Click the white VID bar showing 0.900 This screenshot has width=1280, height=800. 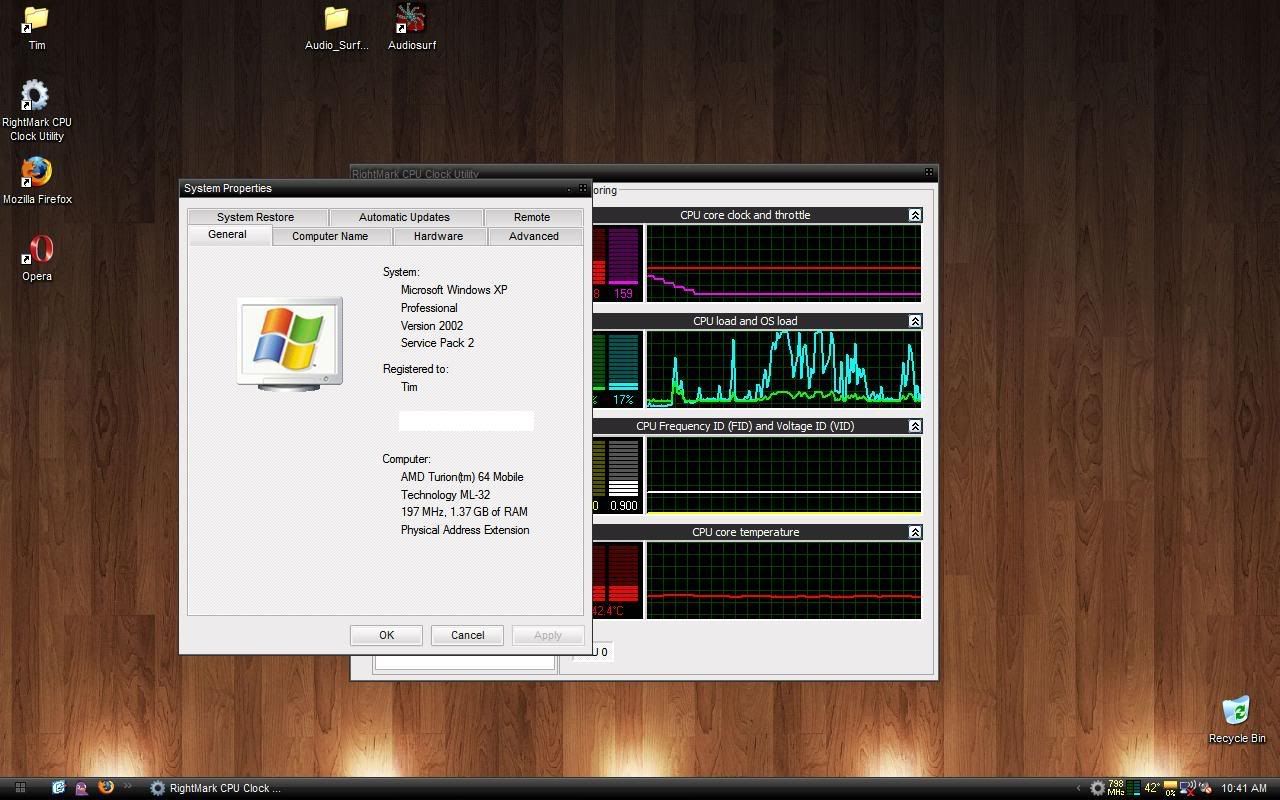click(x=624, y=469)
